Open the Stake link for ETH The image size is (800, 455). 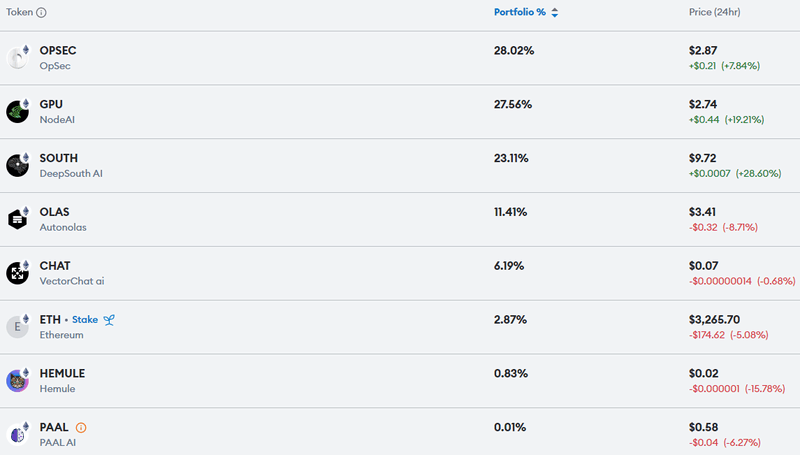coord(85,320)
